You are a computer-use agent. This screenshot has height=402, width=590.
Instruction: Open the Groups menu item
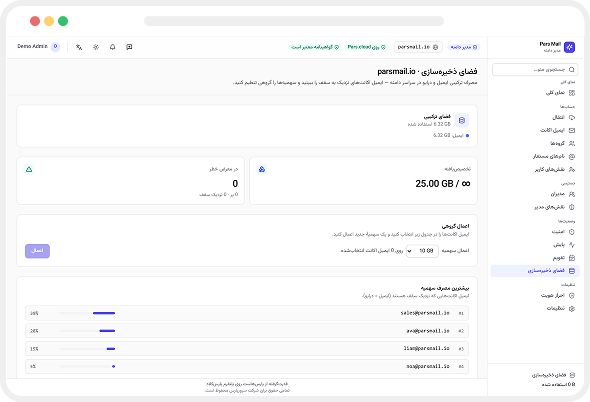(535, 143)
